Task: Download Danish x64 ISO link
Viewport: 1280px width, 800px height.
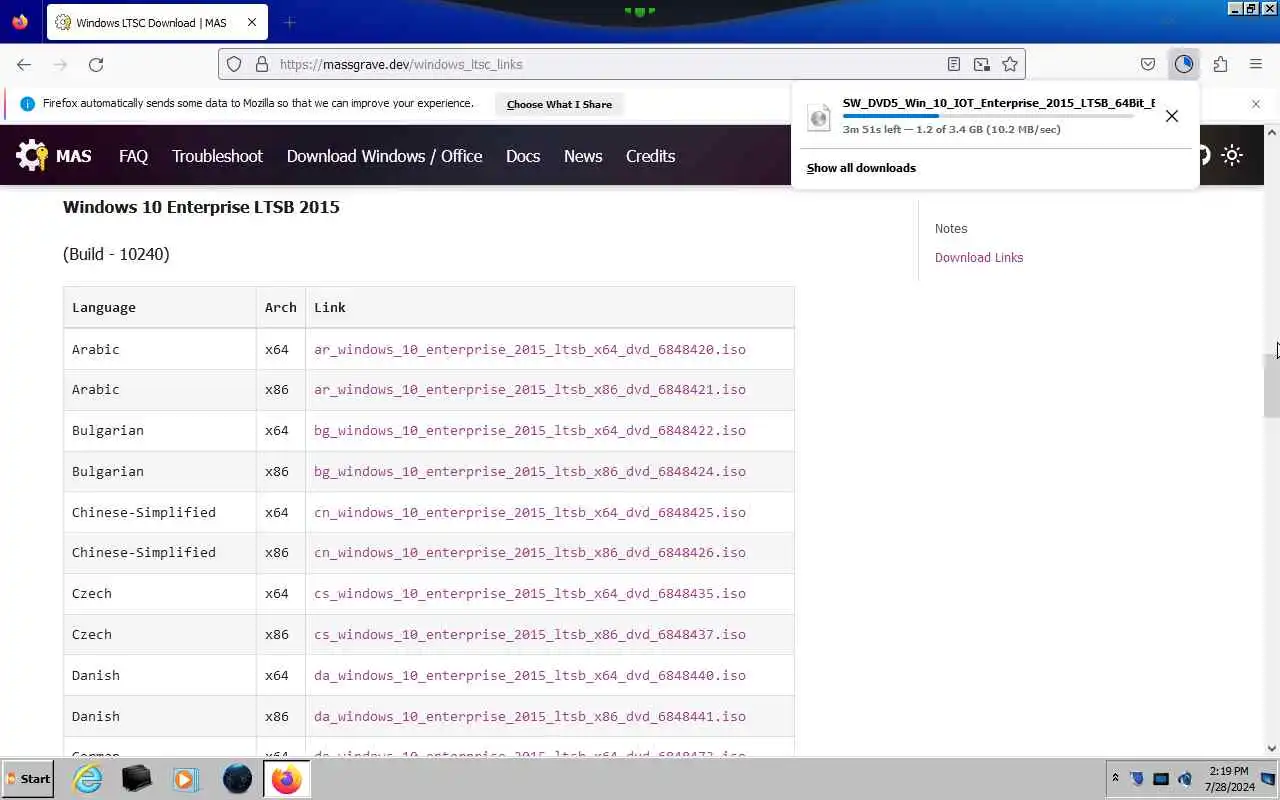Action: click(x=530, y=675)
